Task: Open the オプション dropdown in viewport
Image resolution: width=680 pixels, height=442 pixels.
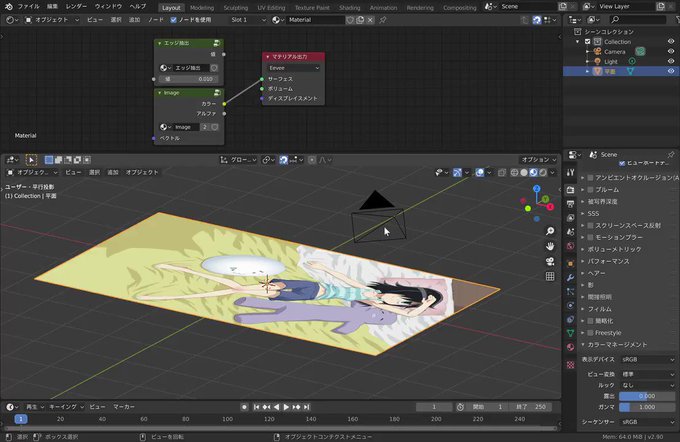Action: [x=538, y=160]
